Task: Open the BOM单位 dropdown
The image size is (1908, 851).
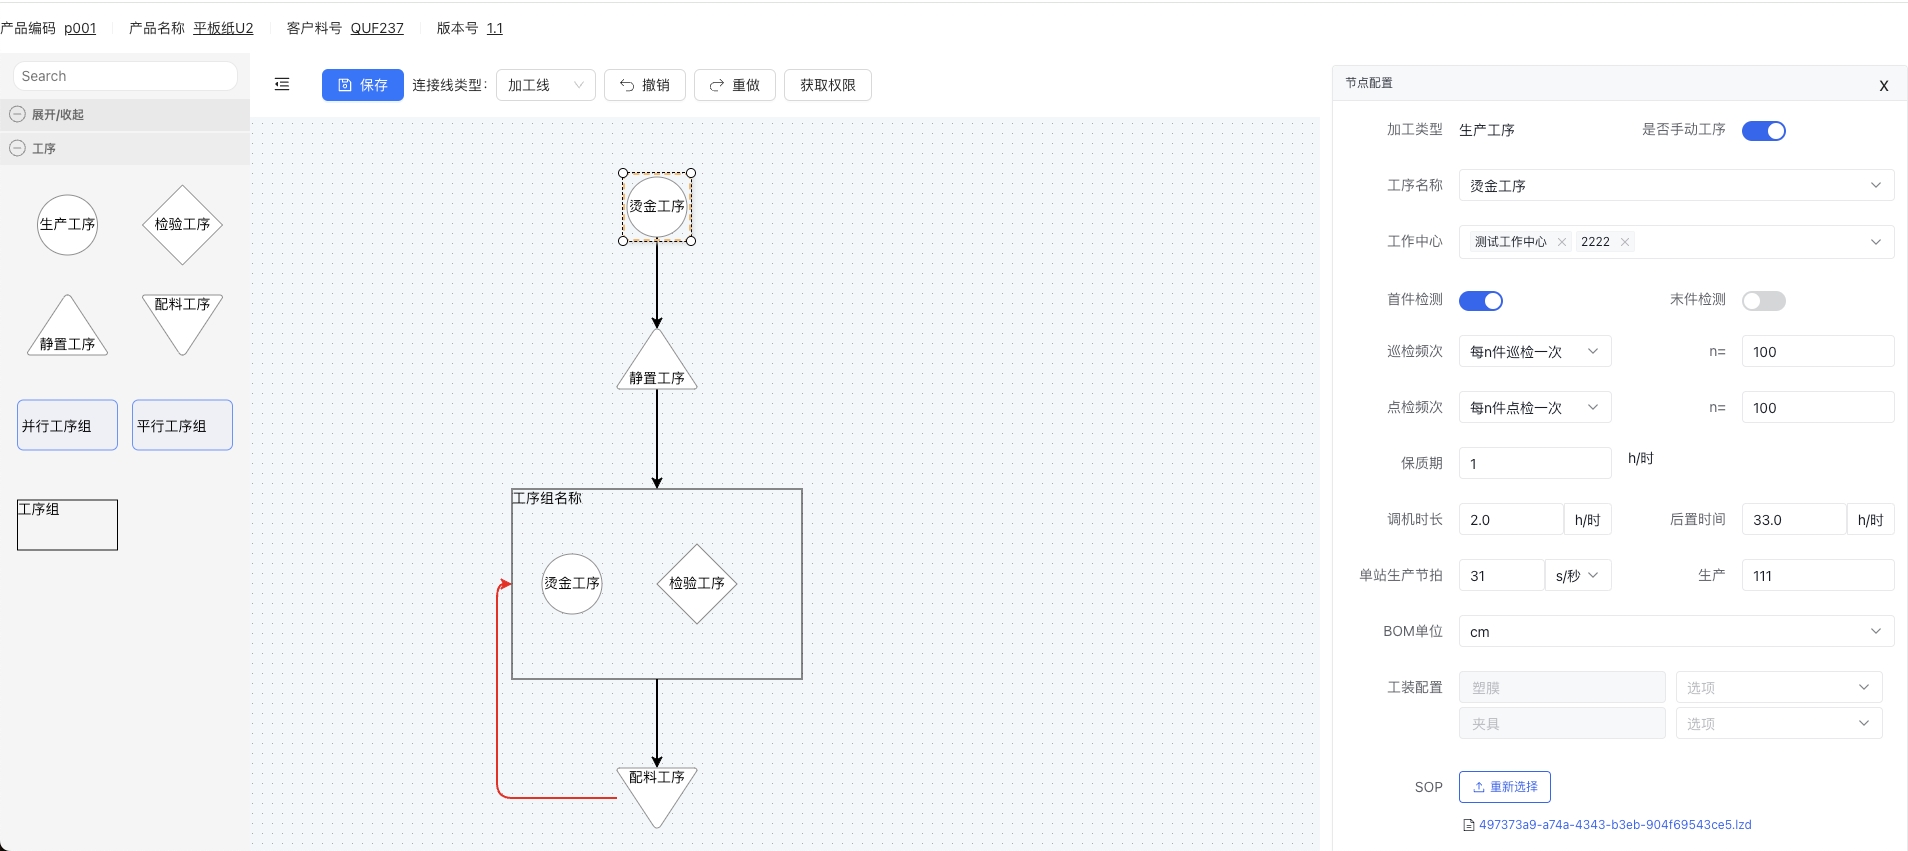Action: coord(1675,632)
